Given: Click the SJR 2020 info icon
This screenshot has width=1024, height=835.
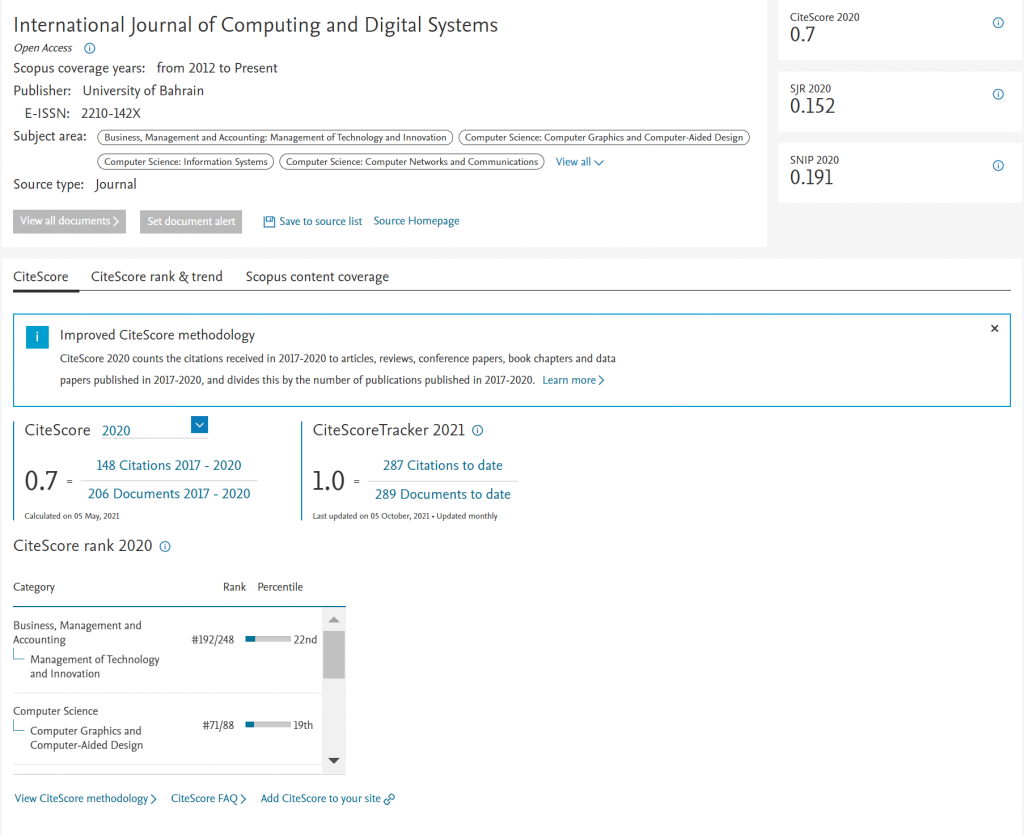Looking at the screenshot, I should click(x=997, y=95).
